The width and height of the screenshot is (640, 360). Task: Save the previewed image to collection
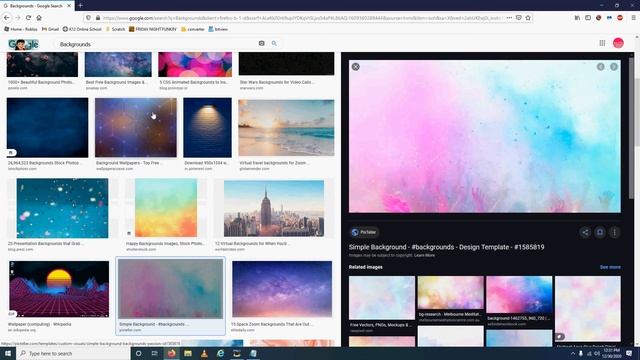tap(600, 232)
